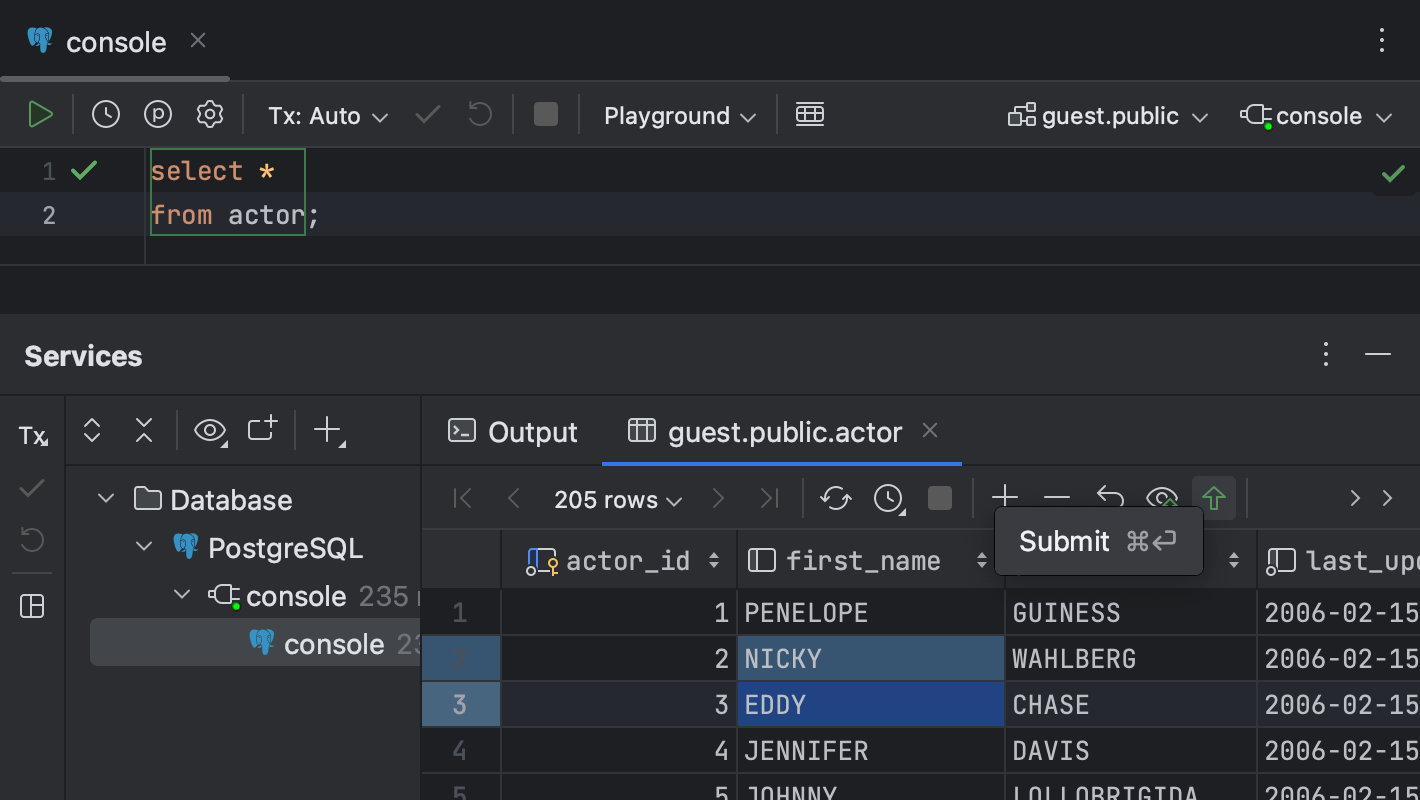The image size is (1420, 800).
Task: Select the guest.public.actor result tab
Action: (x=783, y=431)
